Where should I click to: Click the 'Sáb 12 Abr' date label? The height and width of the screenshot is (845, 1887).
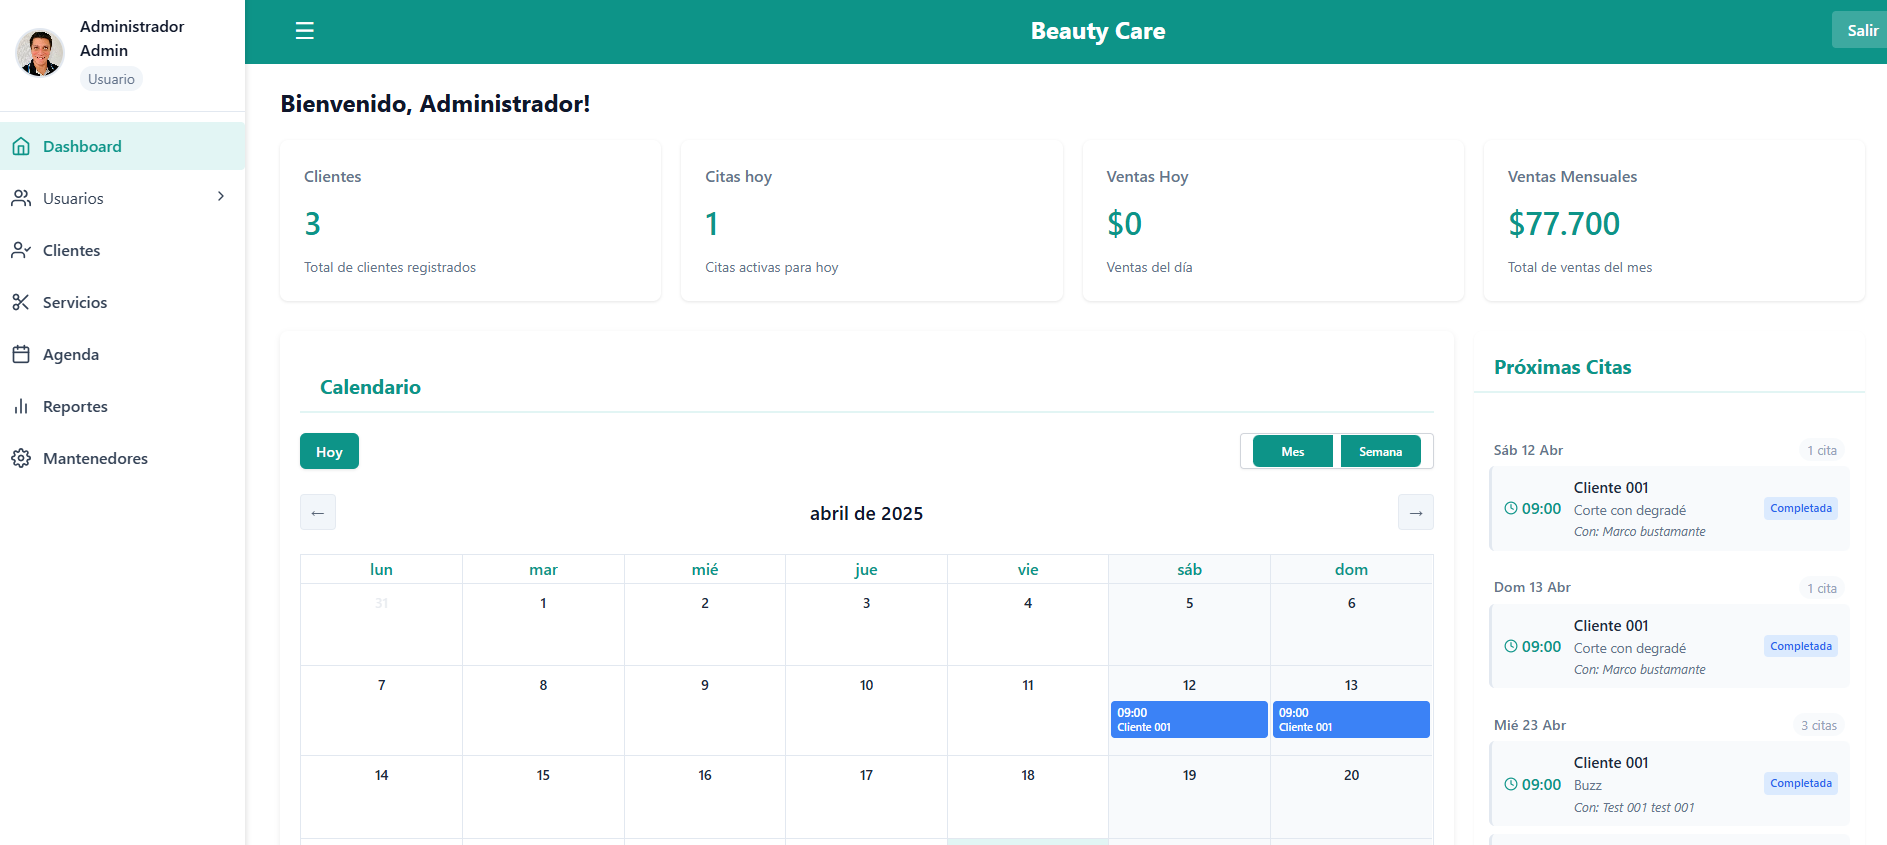click(1528, 450)
